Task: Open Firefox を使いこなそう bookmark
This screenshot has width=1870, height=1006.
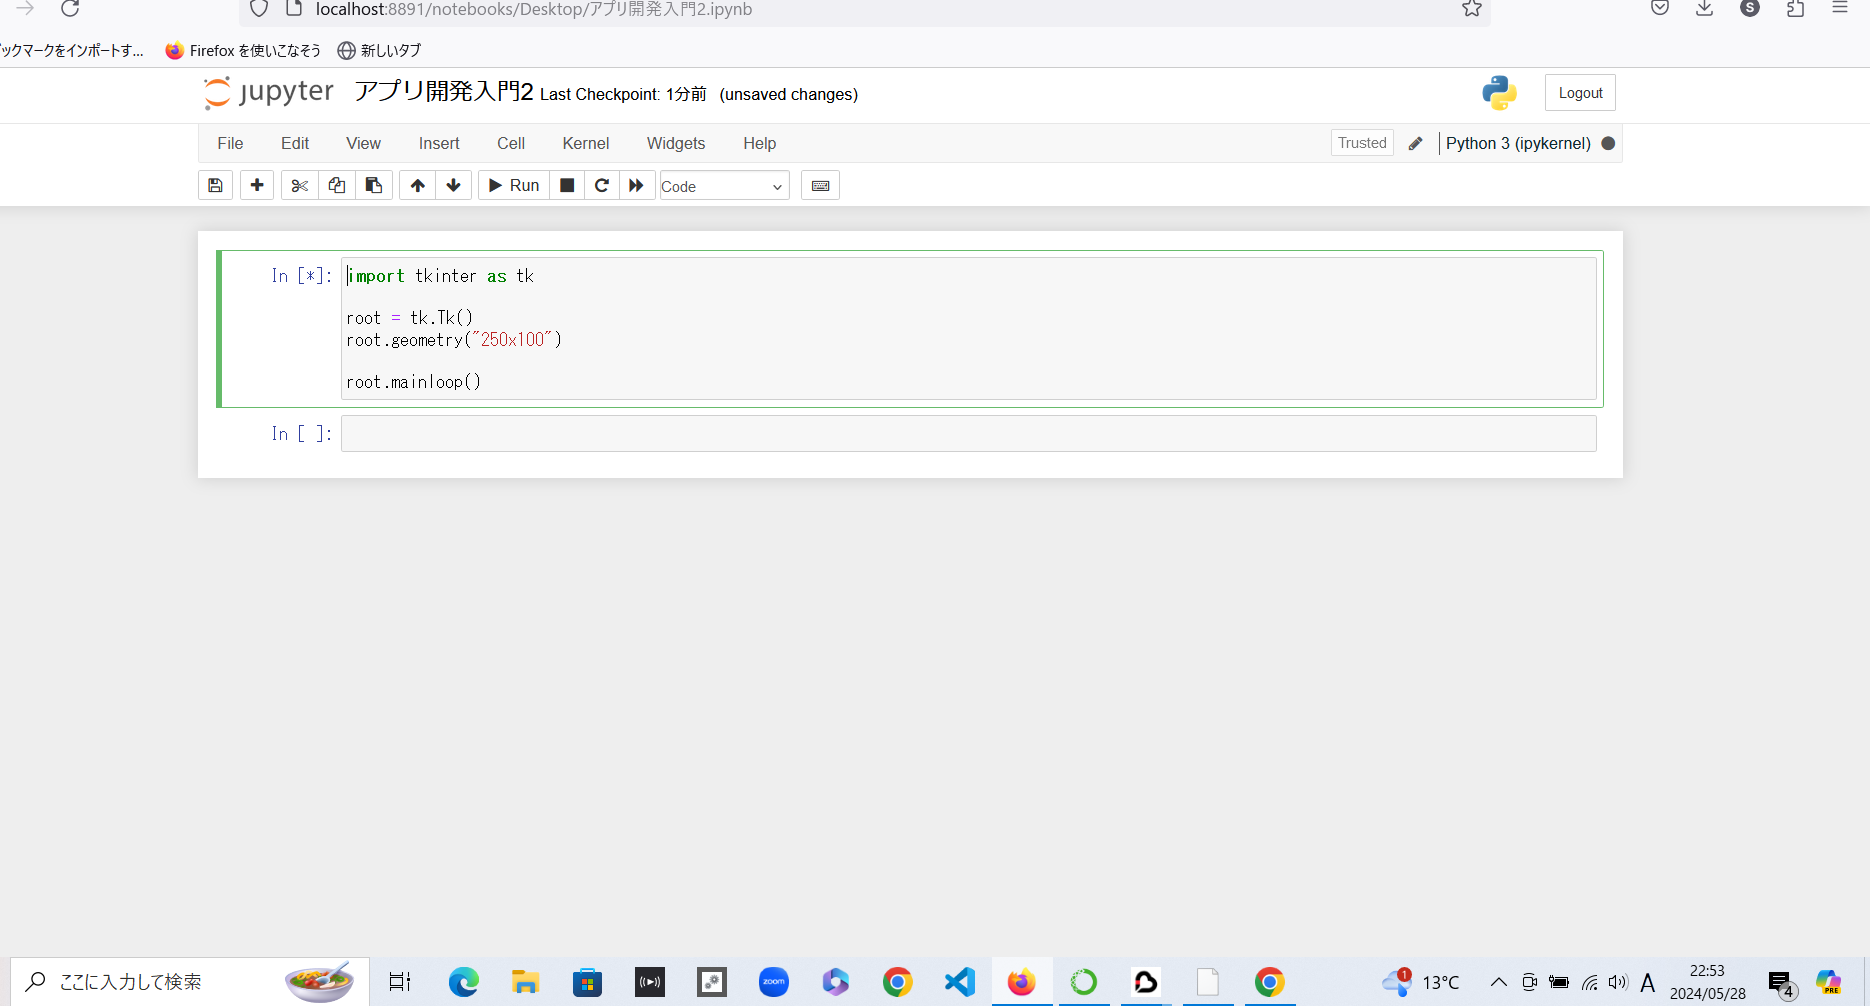Action: [243, 50]
